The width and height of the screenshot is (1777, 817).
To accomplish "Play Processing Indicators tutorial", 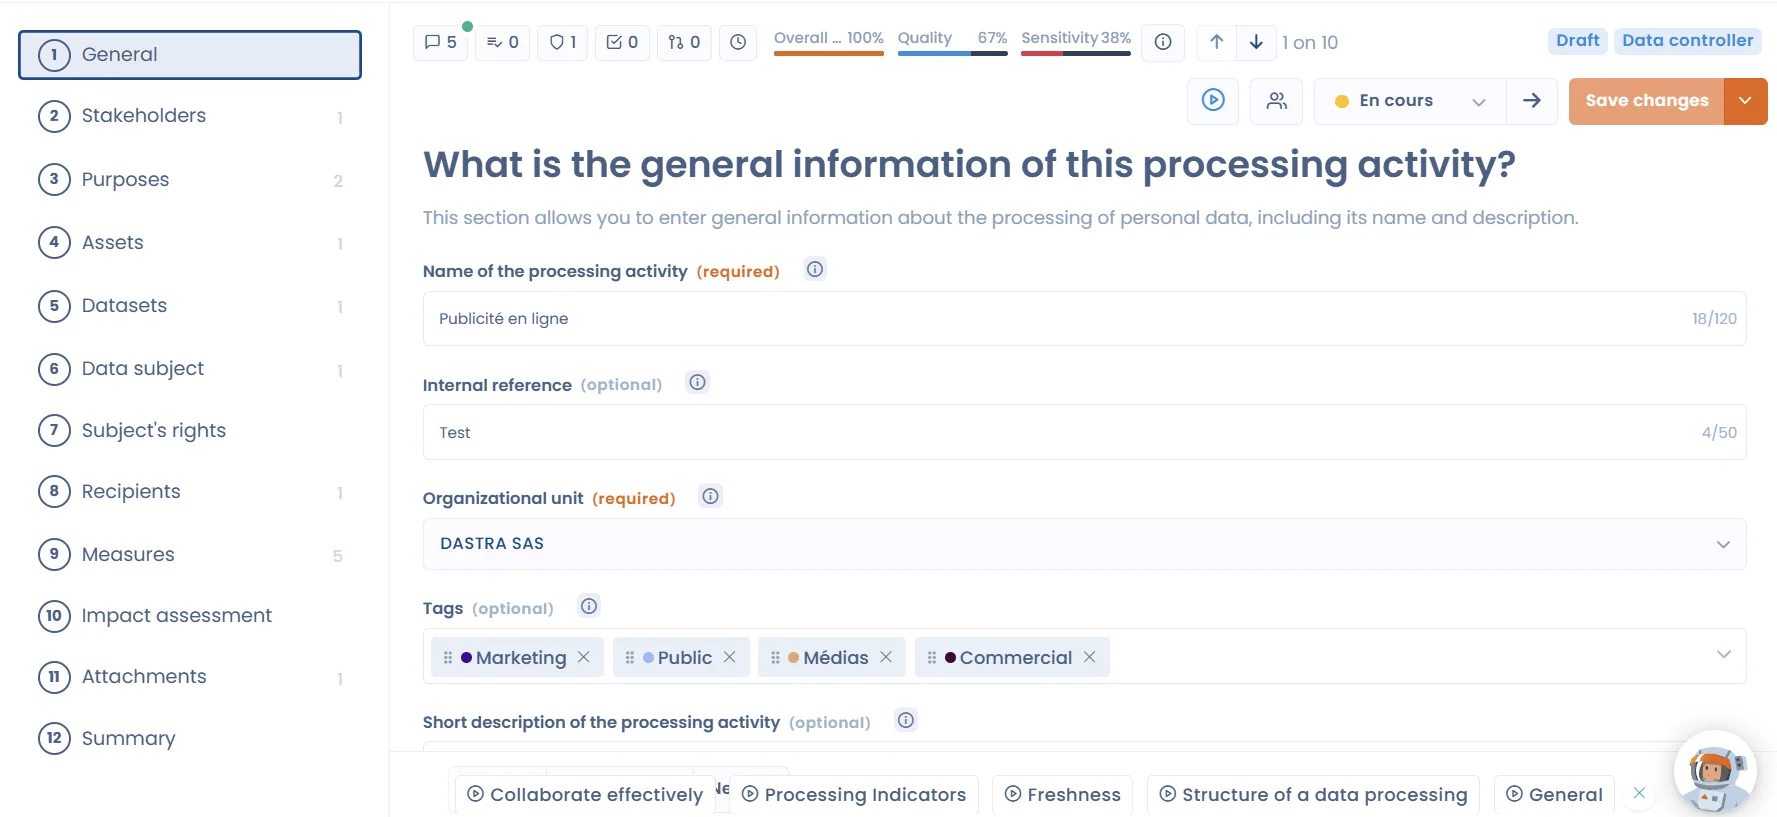I will click(x=854, y=794).
